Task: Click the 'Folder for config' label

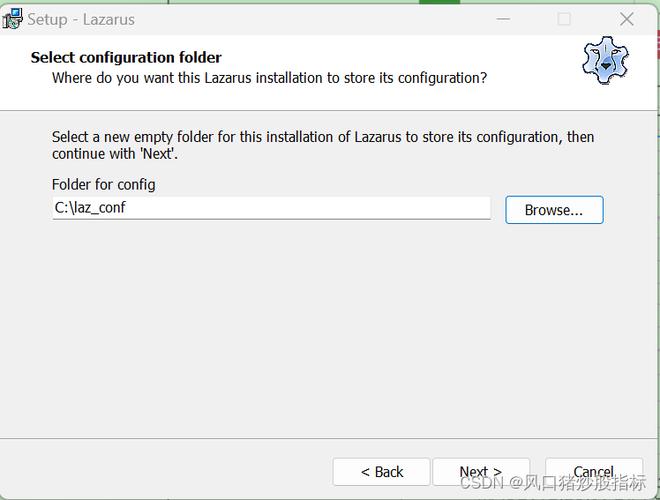Action: (104, 184)
